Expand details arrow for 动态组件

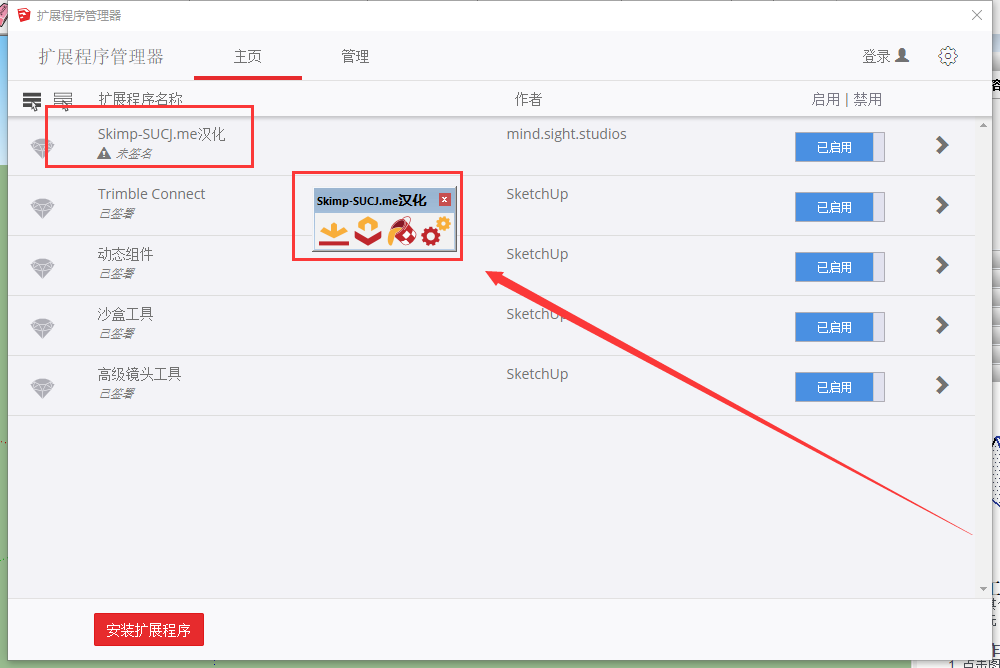pos(942,265)
